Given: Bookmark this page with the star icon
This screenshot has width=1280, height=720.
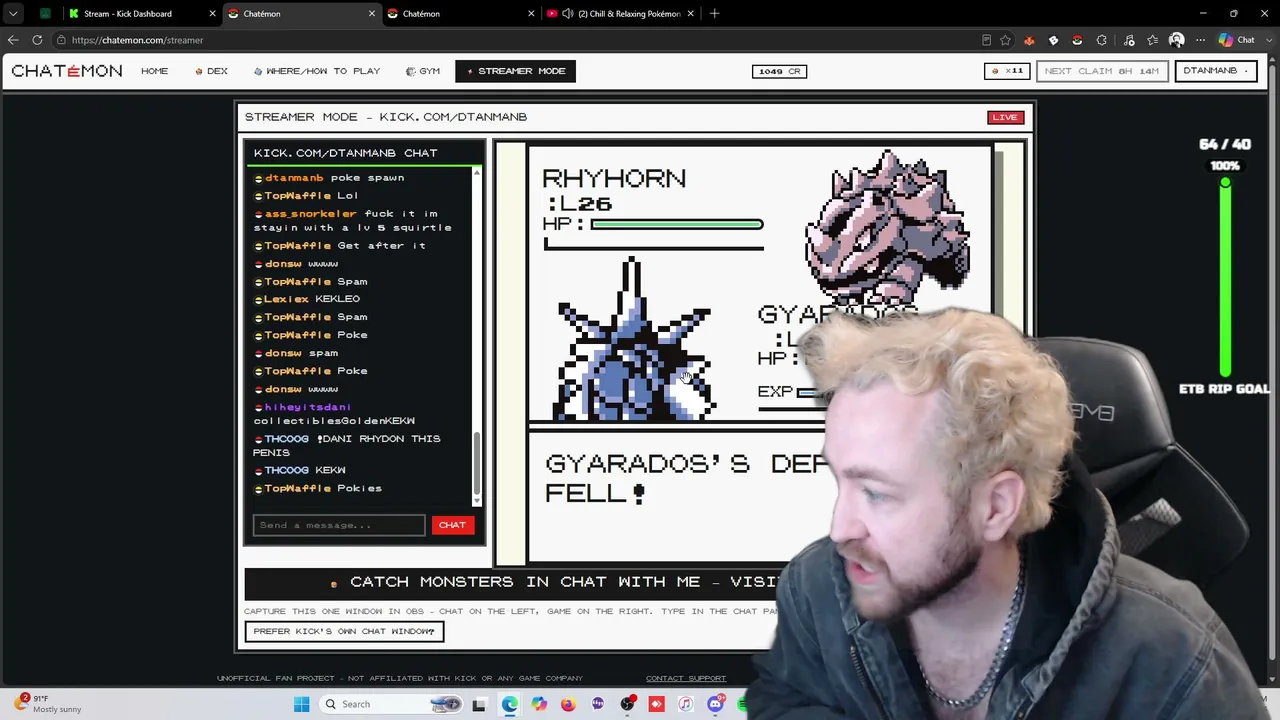Looking at the screenshot, I should [x=1005, y=40].
